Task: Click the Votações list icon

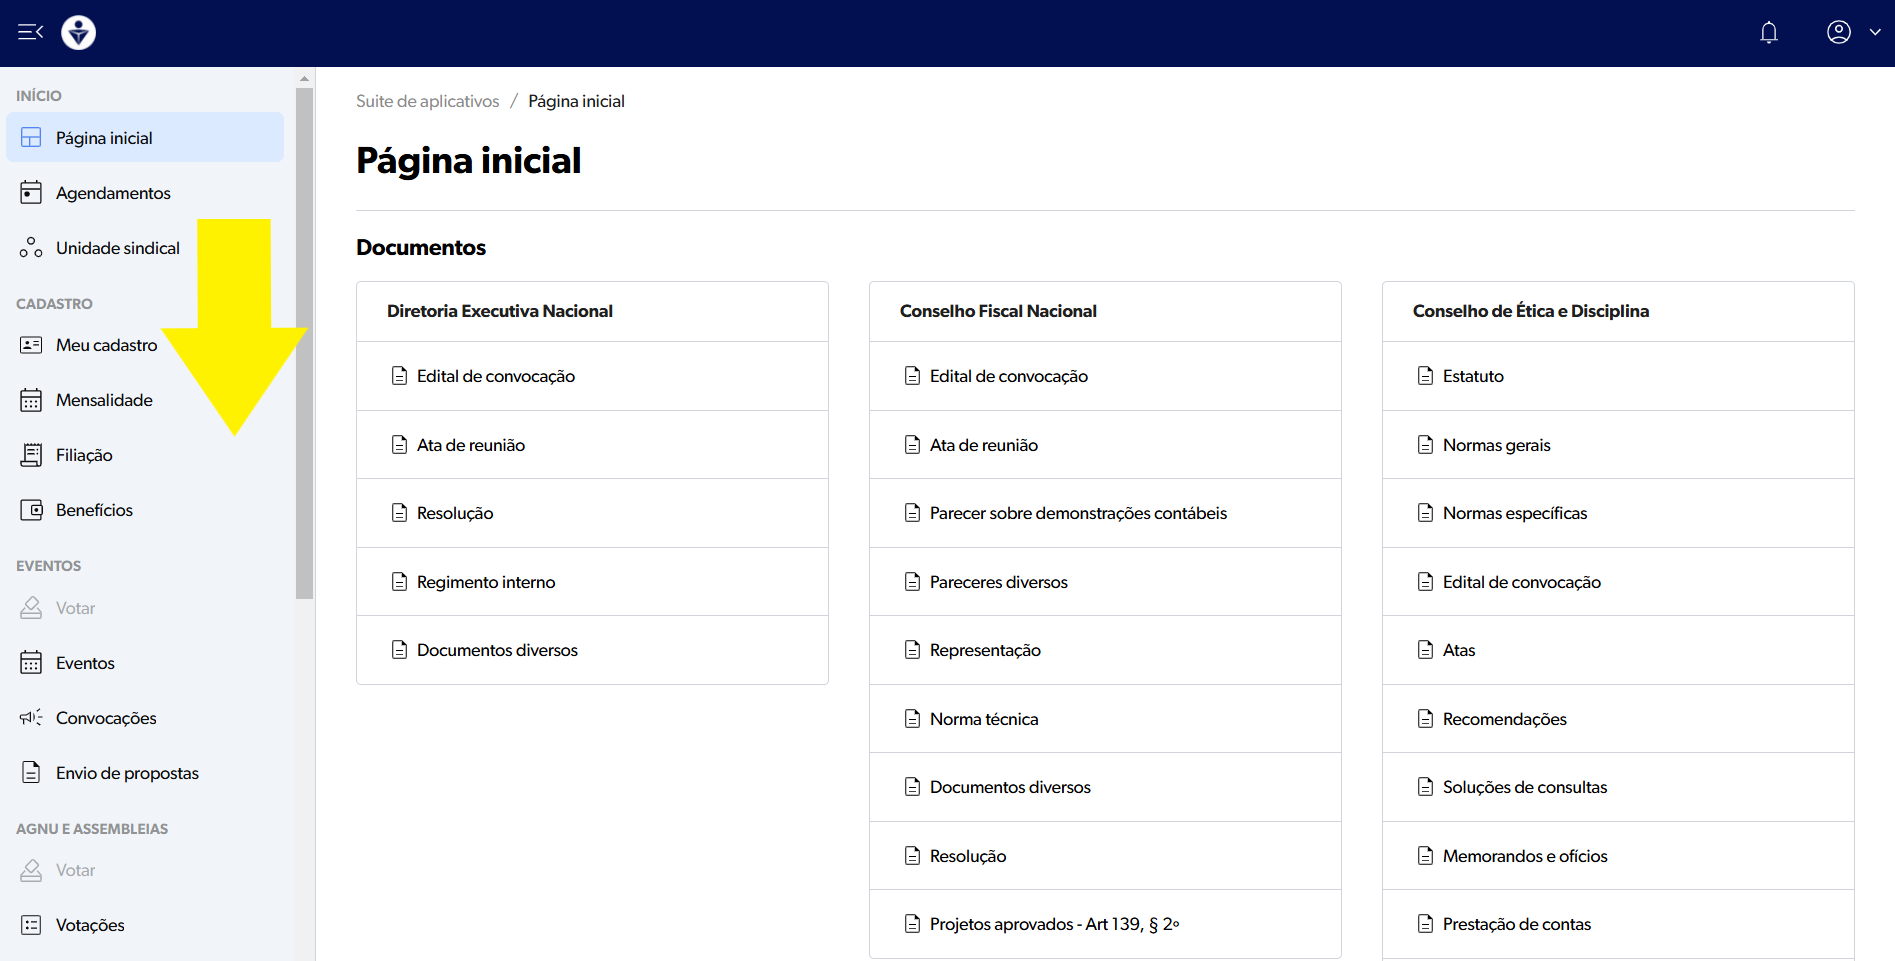Action: [31, 925]
